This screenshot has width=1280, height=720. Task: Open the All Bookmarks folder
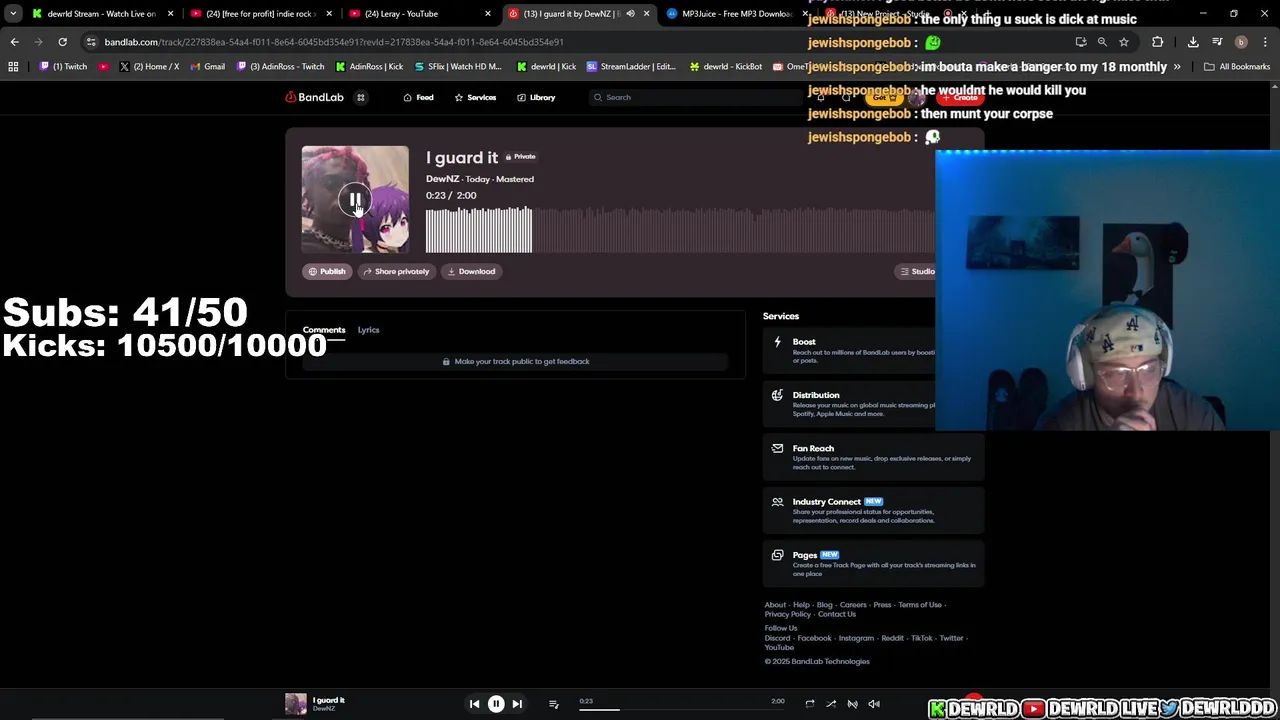click(1237, 67)
